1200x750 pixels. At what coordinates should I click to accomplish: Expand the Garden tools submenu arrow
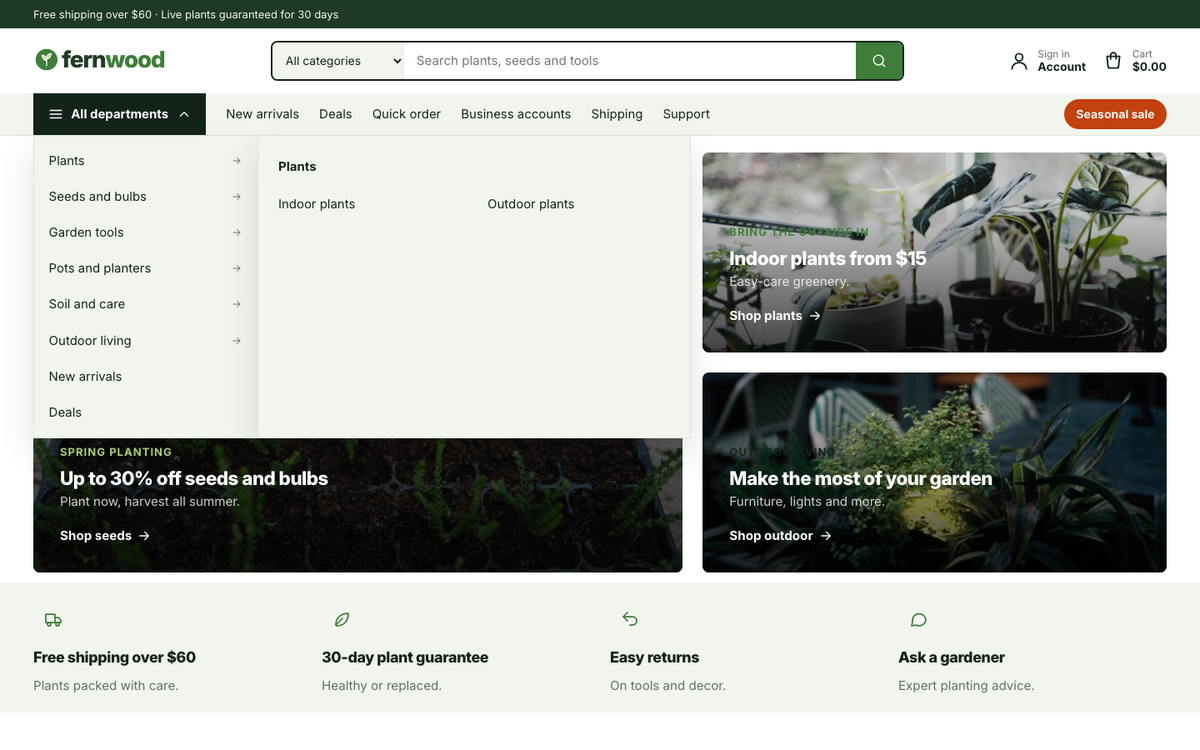pyautogui.click(x=236, y=233)
